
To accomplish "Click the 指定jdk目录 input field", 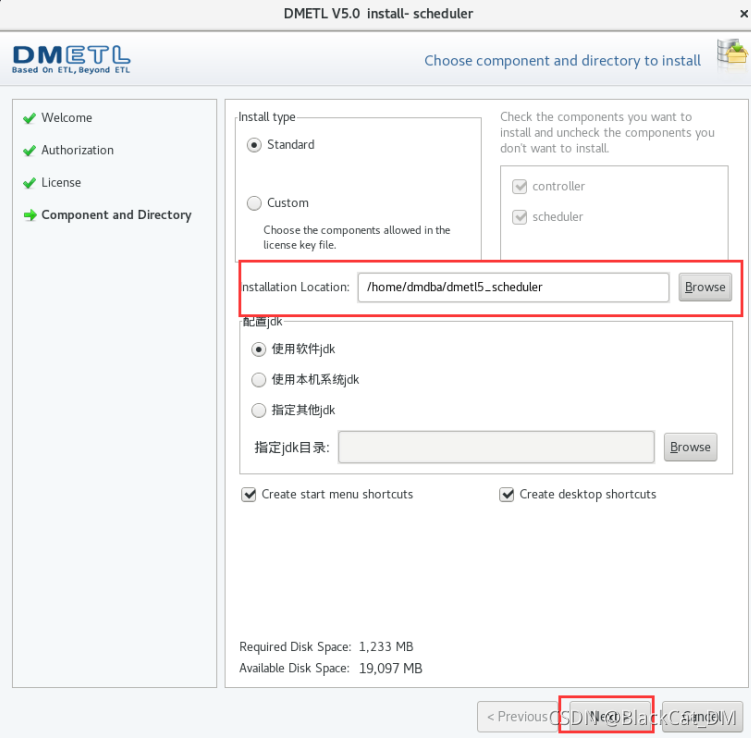I will pyautogui.click(x=496, y=447).
